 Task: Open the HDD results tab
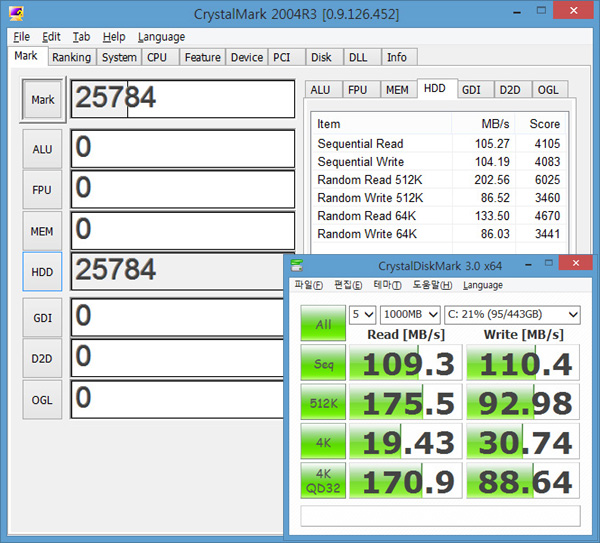[x=435, y=88]
